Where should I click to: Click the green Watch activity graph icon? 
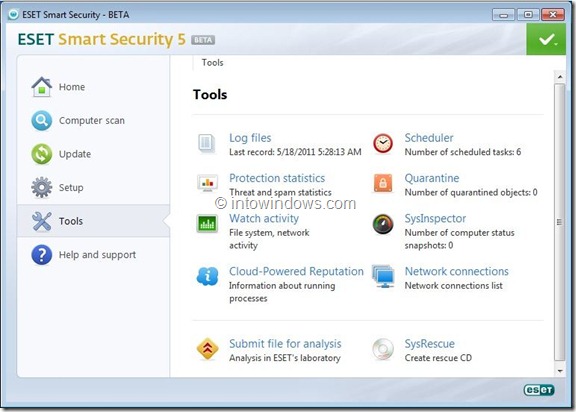pos(207,223)
